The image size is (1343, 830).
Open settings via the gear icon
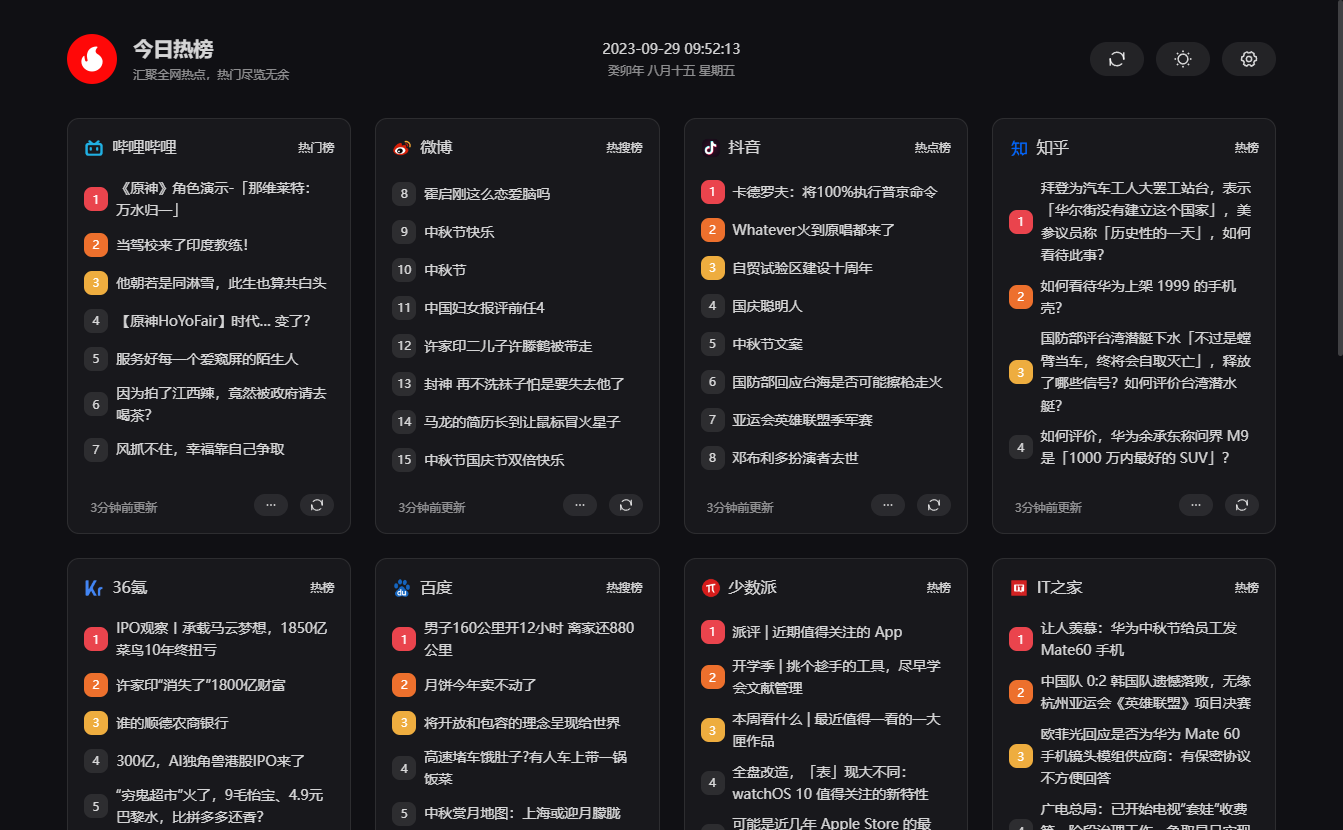1248,59
